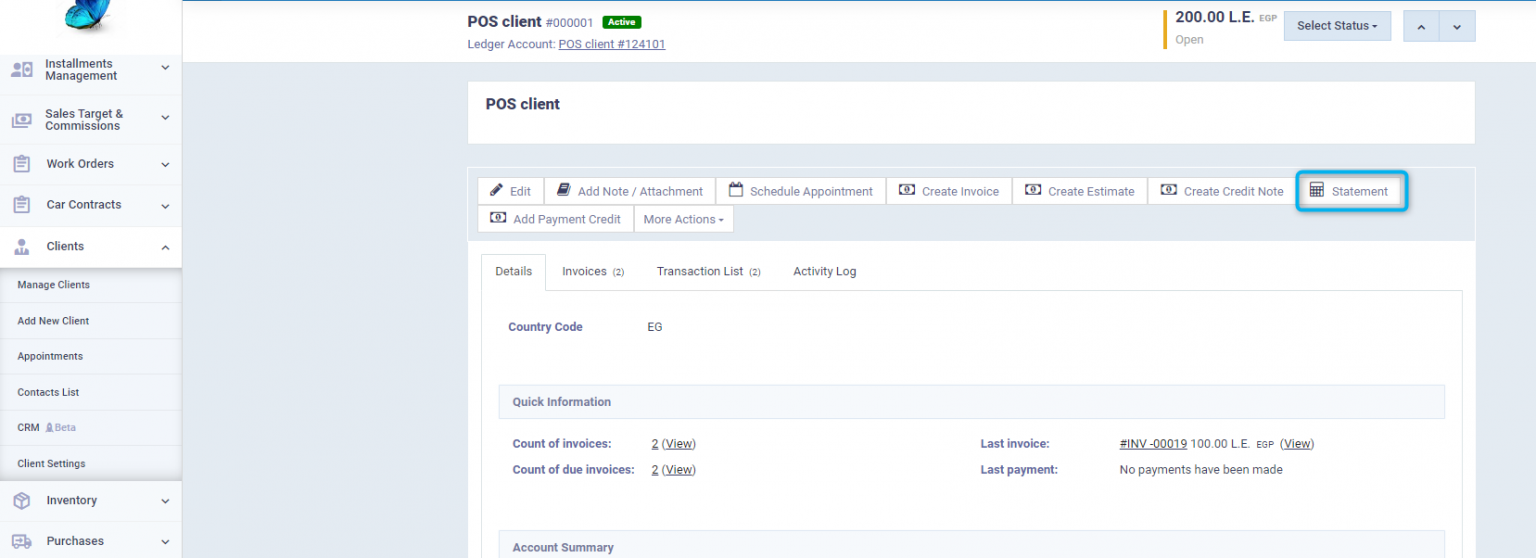Expand the Inventory menu chevron
1536x558 pixels.
click(165, 501)
